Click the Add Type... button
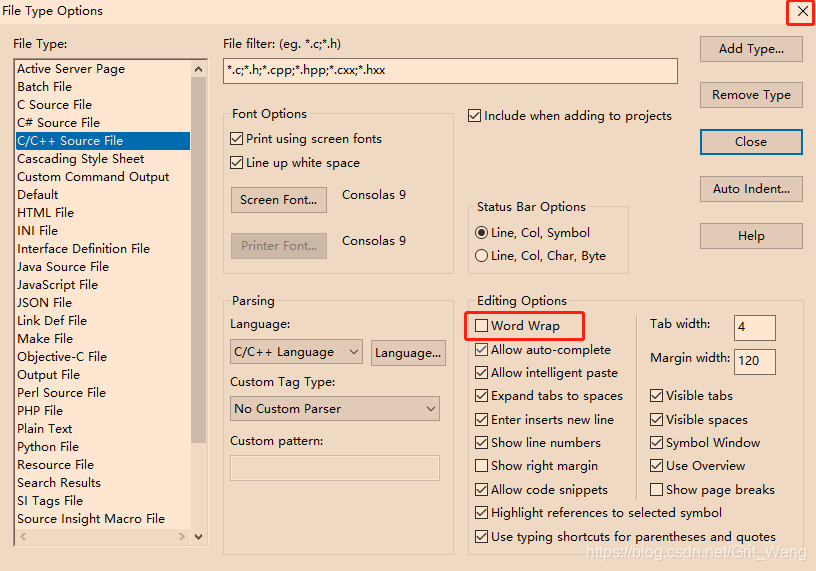The height and width of the screenshot is (571, 816). [x=751, y=49]
